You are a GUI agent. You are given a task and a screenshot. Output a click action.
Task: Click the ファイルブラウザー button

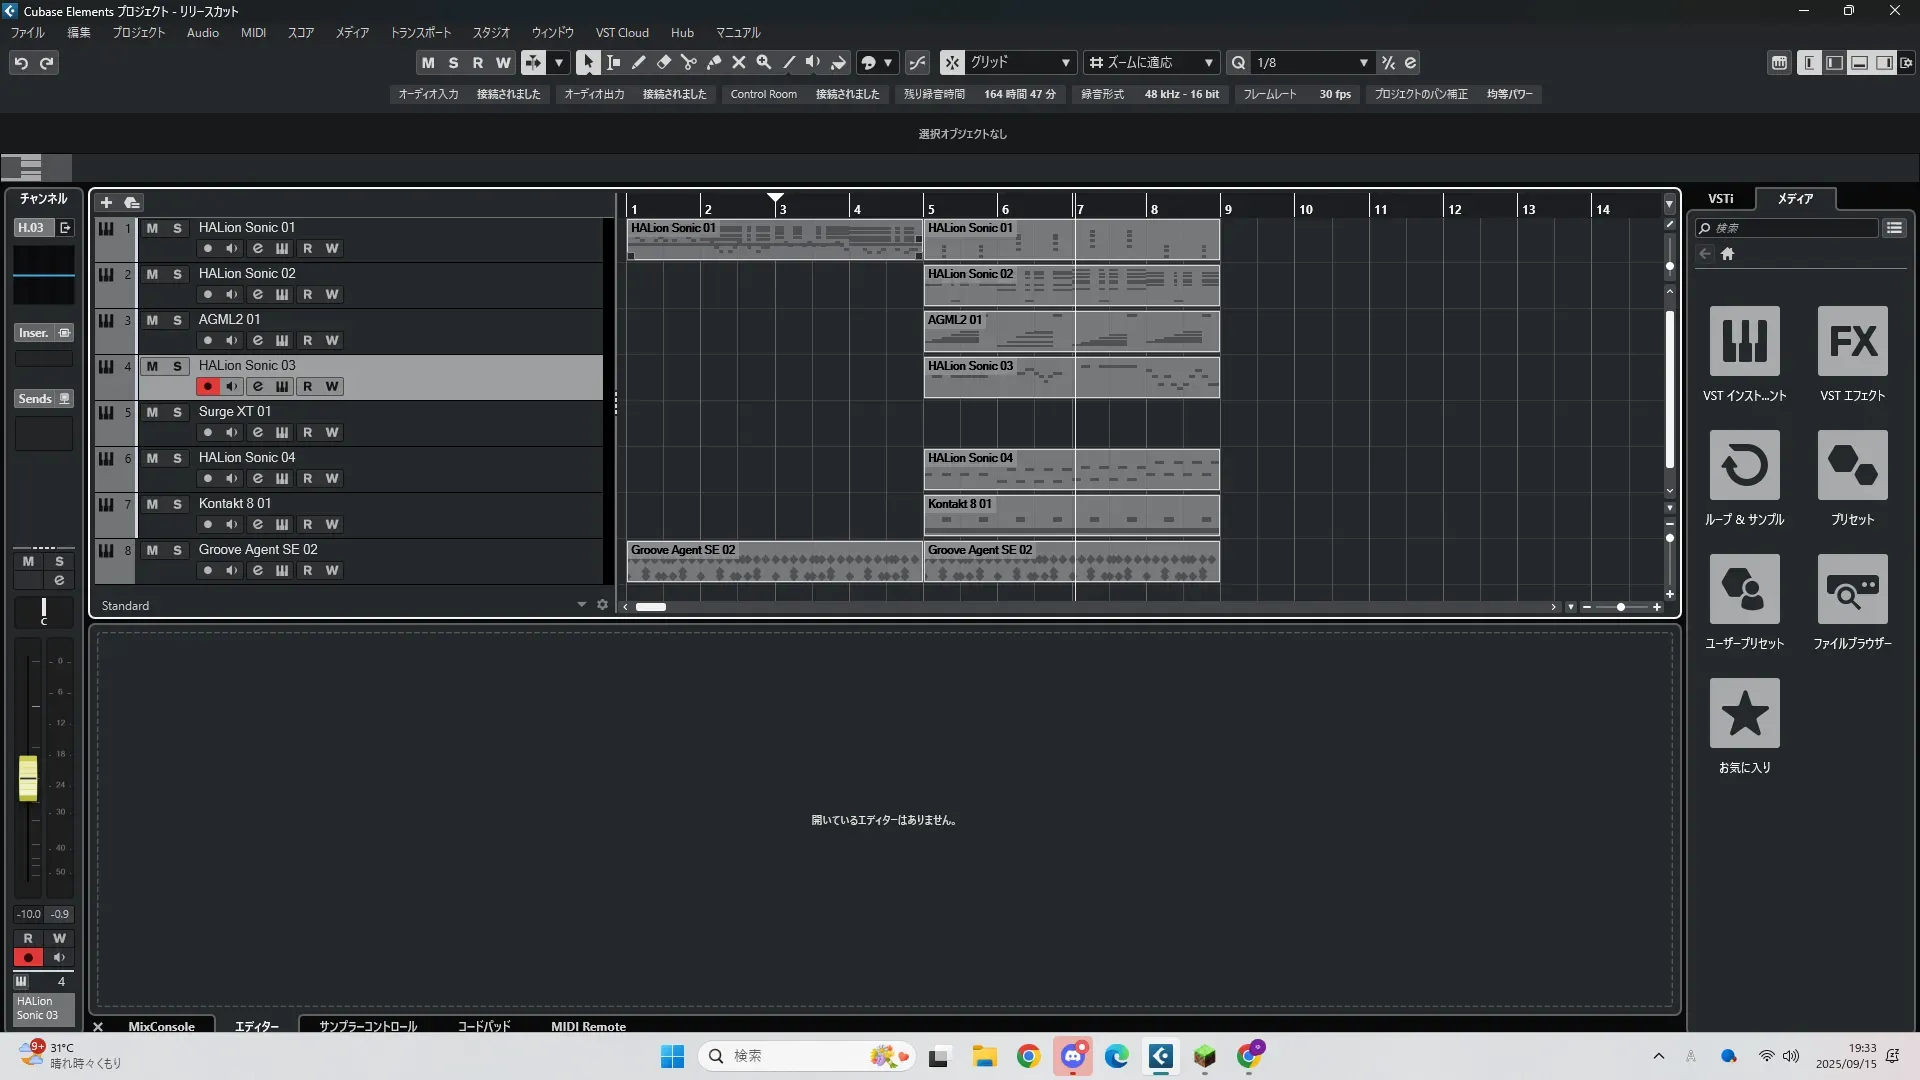pos(1852,590)
